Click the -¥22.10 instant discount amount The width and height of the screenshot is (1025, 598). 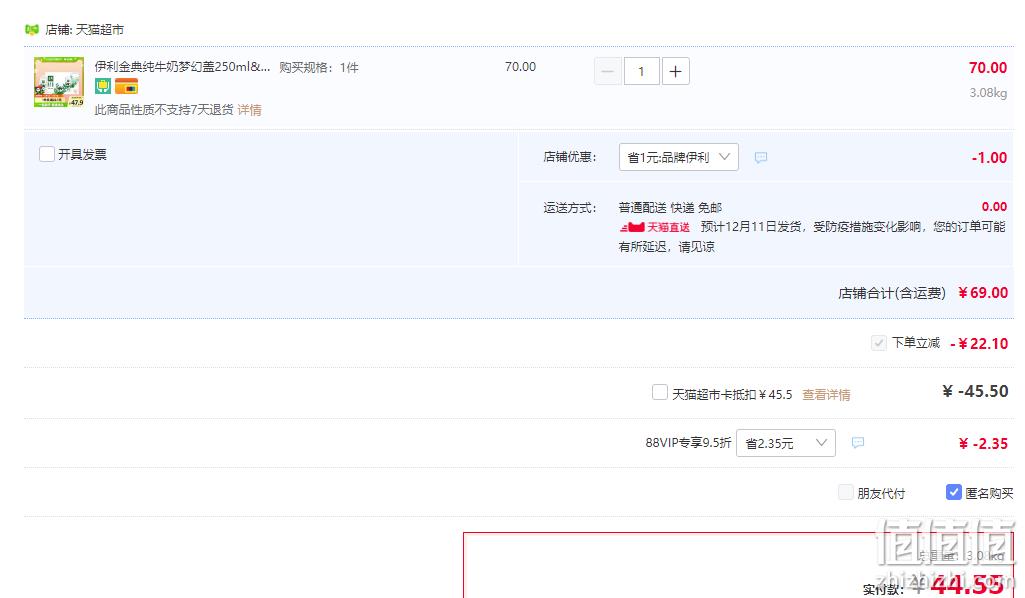tap(979, 343)
